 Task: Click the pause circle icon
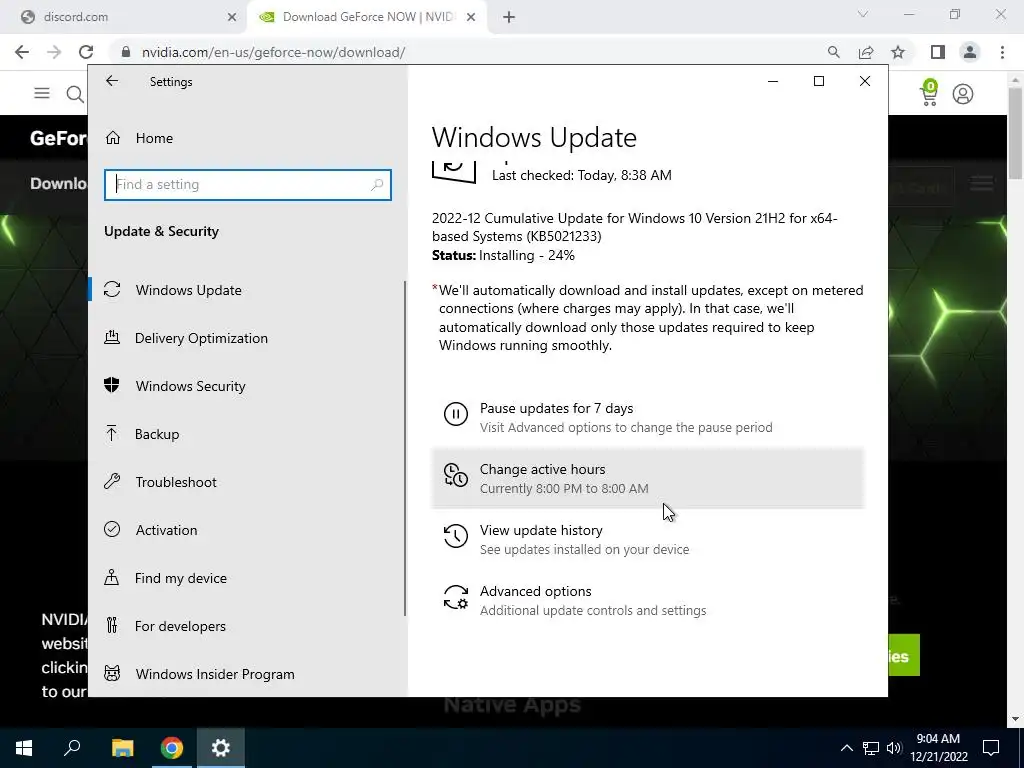tap(456, 414)
